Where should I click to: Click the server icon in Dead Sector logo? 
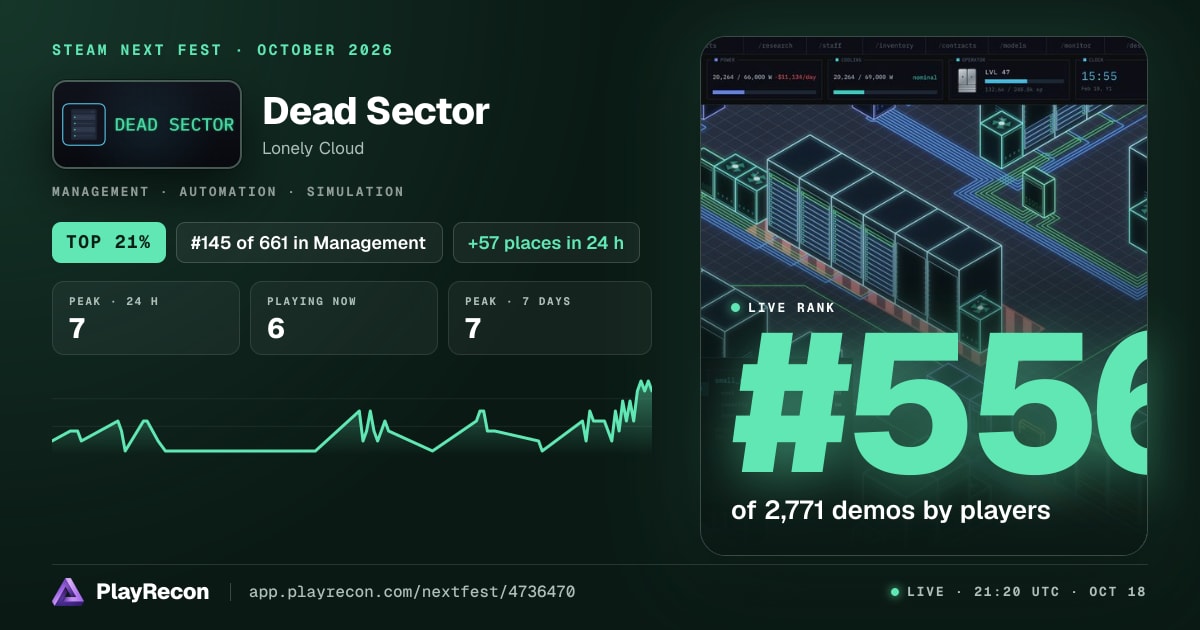pyautogui.click(x=84, y=124)
